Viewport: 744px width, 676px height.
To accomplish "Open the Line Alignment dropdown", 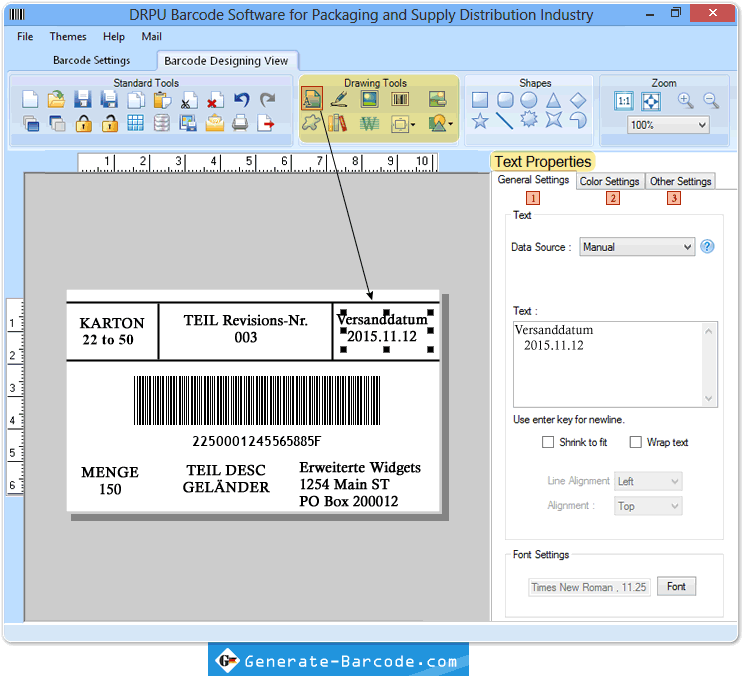I will click(x=648, y=482).
